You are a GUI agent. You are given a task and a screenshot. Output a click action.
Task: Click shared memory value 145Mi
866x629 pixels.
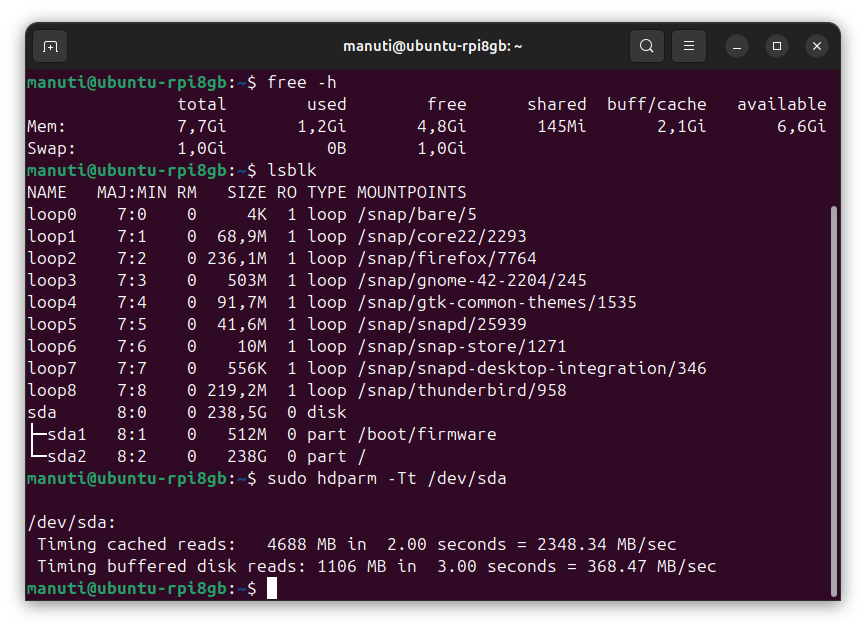click(x=562, y=127)
